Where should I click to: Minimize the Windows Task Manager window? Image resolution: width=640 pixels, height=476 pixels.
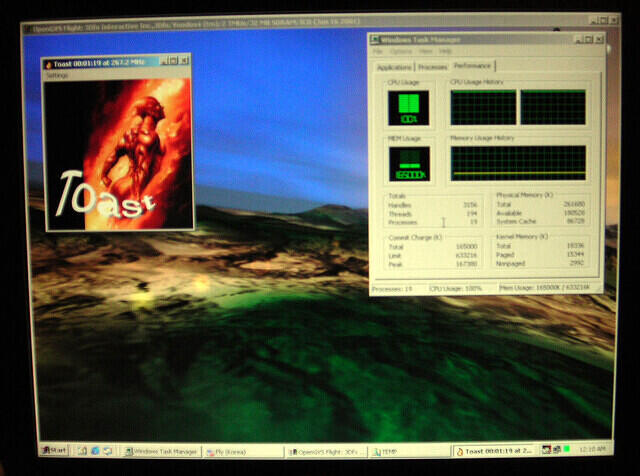[x=579, y=39]
